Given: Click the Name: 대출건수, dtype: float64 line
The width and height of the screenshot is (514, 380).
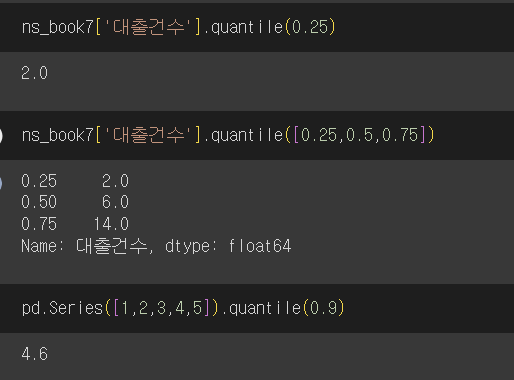Looking at the screenshot, I should [x=156, y=246].
